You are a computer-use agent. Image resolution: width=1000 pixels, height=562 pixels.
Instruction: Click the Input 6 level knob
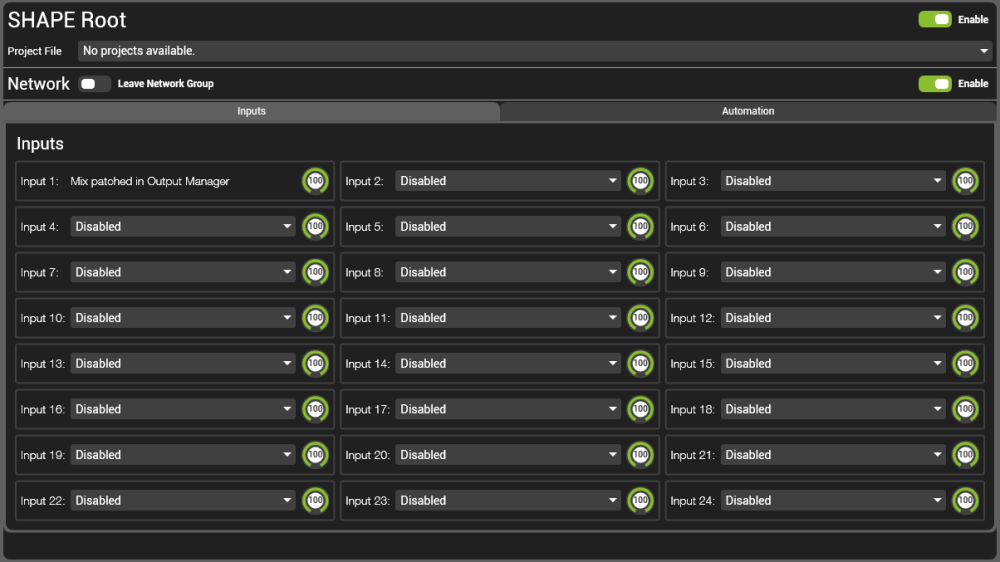coord(965,227)
